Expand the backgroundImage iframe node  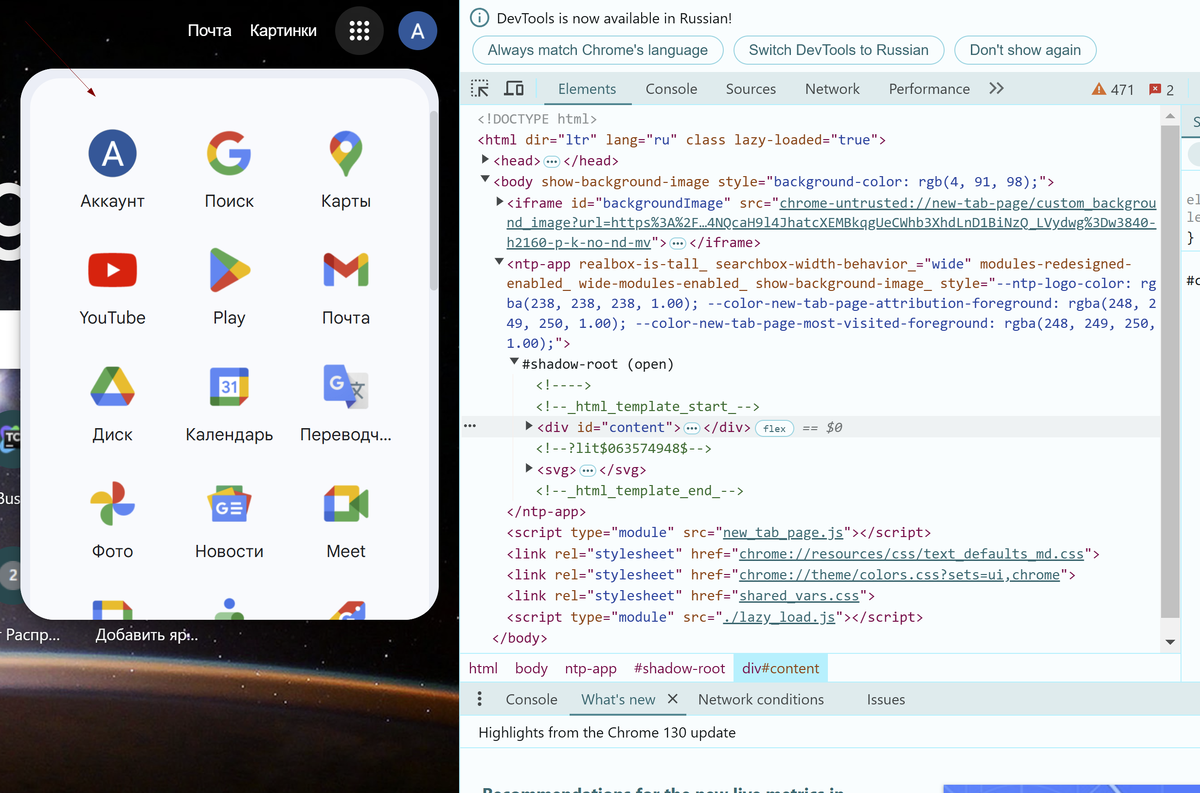click(500, 202)
